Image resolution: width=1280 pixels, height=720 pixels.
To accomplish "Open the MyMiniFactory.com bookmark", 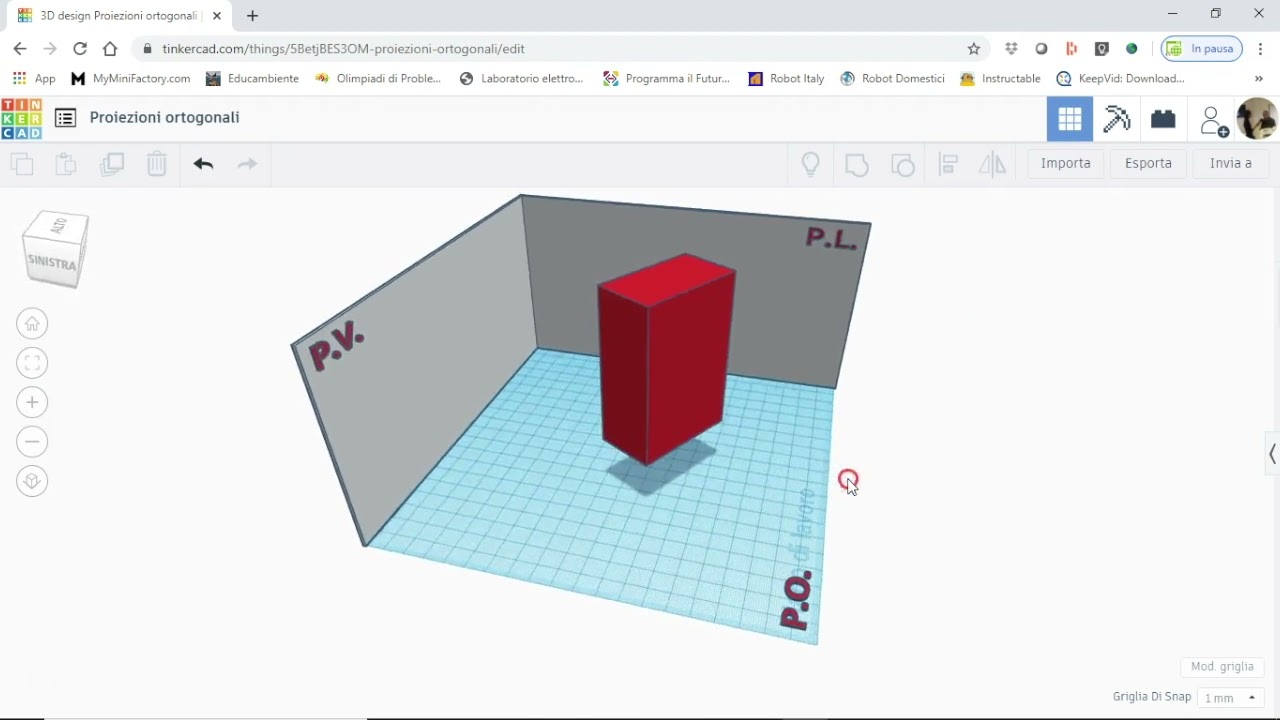I will click(130, 78).
